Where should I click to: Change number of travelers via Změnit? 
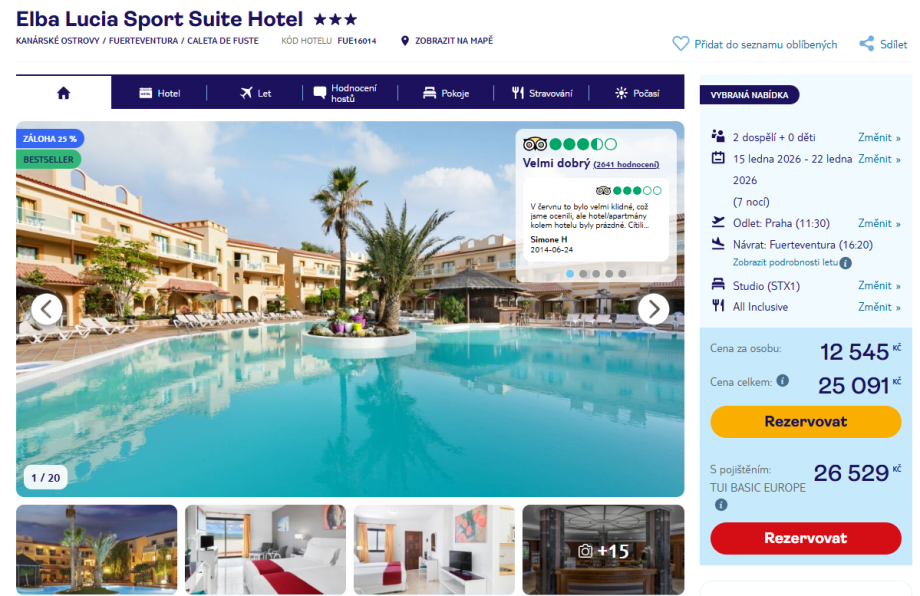pyautogui.click(x=879, y=137)
